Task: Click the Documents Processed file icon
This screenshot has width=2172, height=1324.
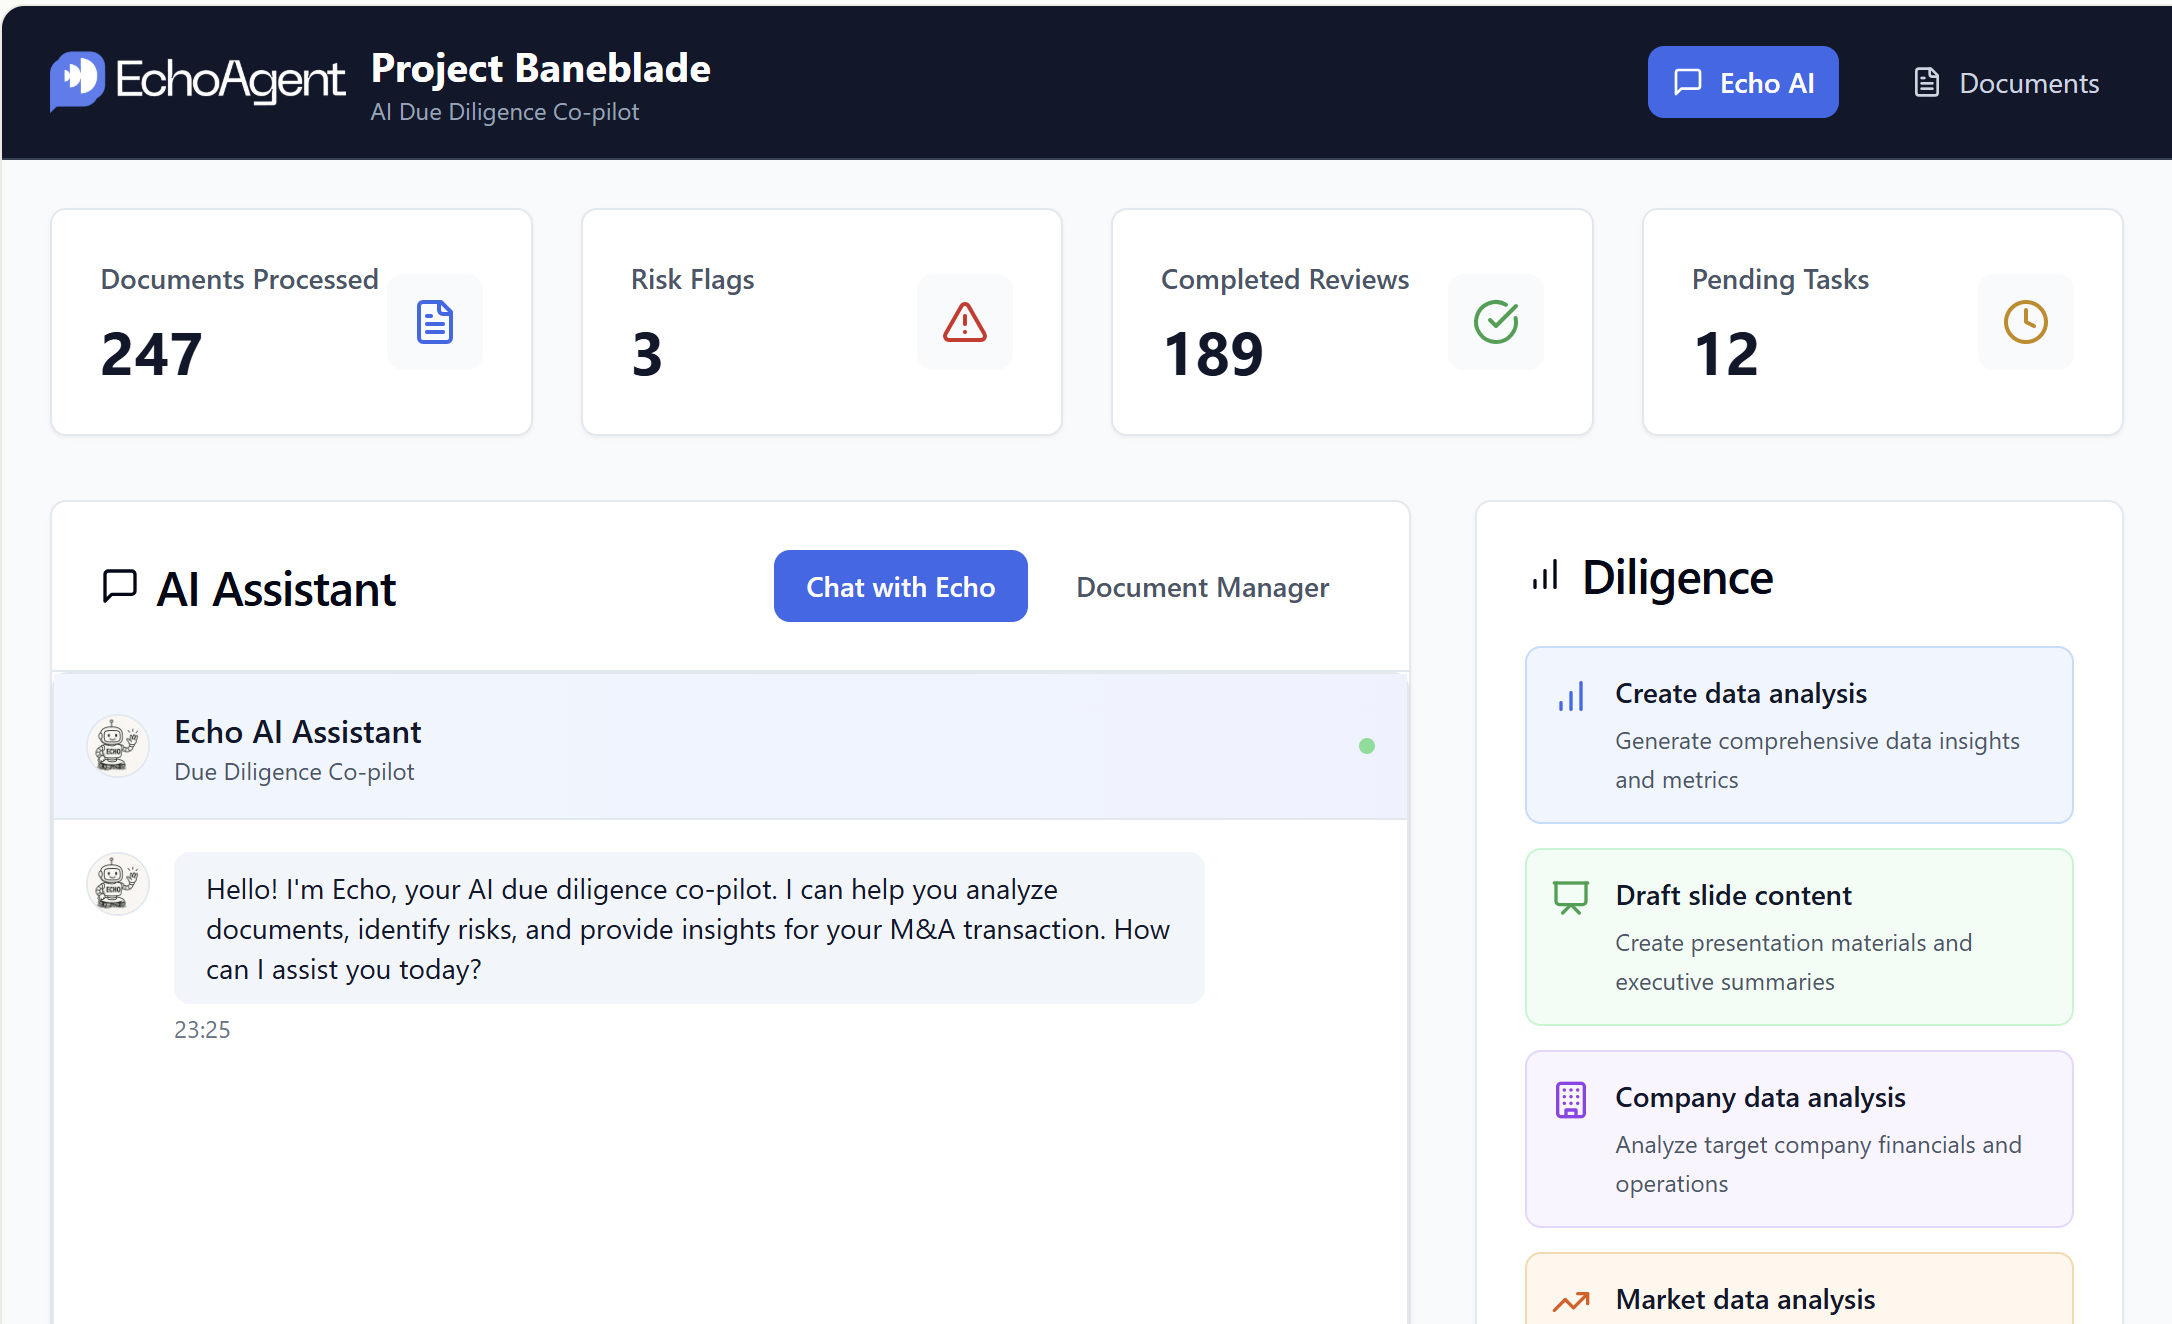Action: pos(435,322)
